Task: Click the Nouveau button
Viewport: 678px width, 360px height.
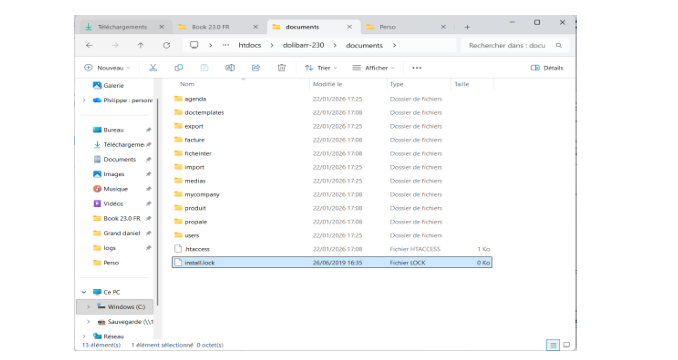Action: [107, 68]
